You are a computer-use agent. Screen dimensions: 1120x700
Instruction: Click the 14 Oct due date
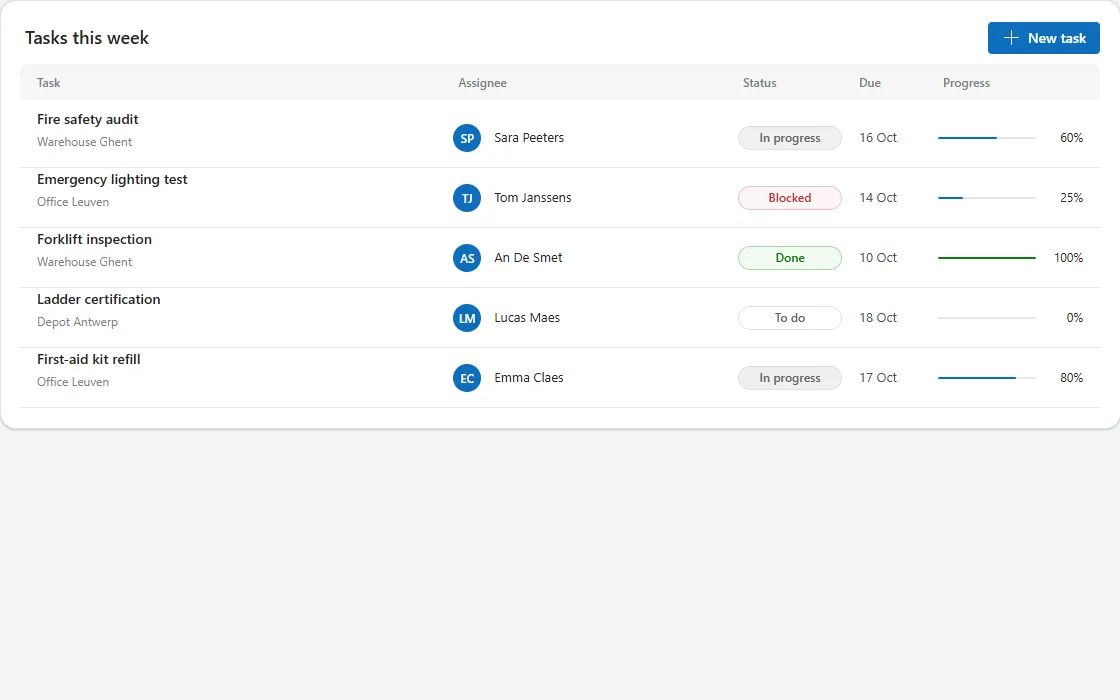pyautogui.click(x=878, y=198)
